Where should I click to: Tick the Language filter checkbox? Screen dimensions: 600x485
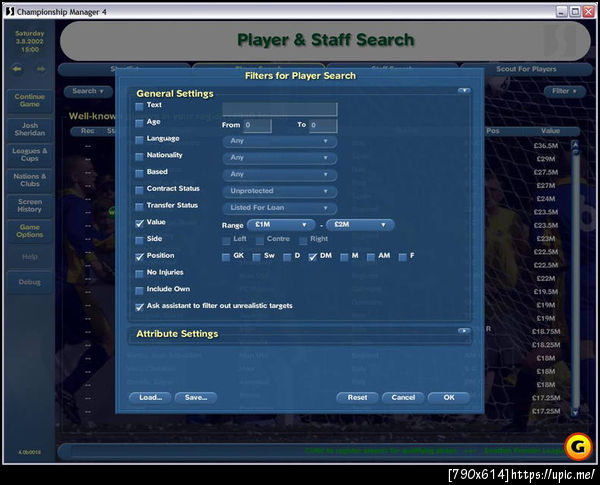click(x=139, y=140)
